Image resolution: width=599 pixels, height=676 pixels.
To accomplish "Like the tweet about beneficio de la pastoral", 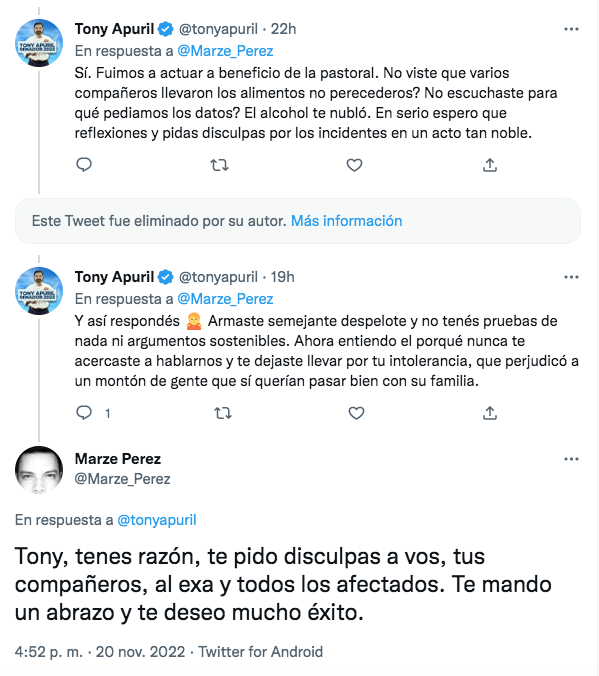I will [x=354, y=165].
